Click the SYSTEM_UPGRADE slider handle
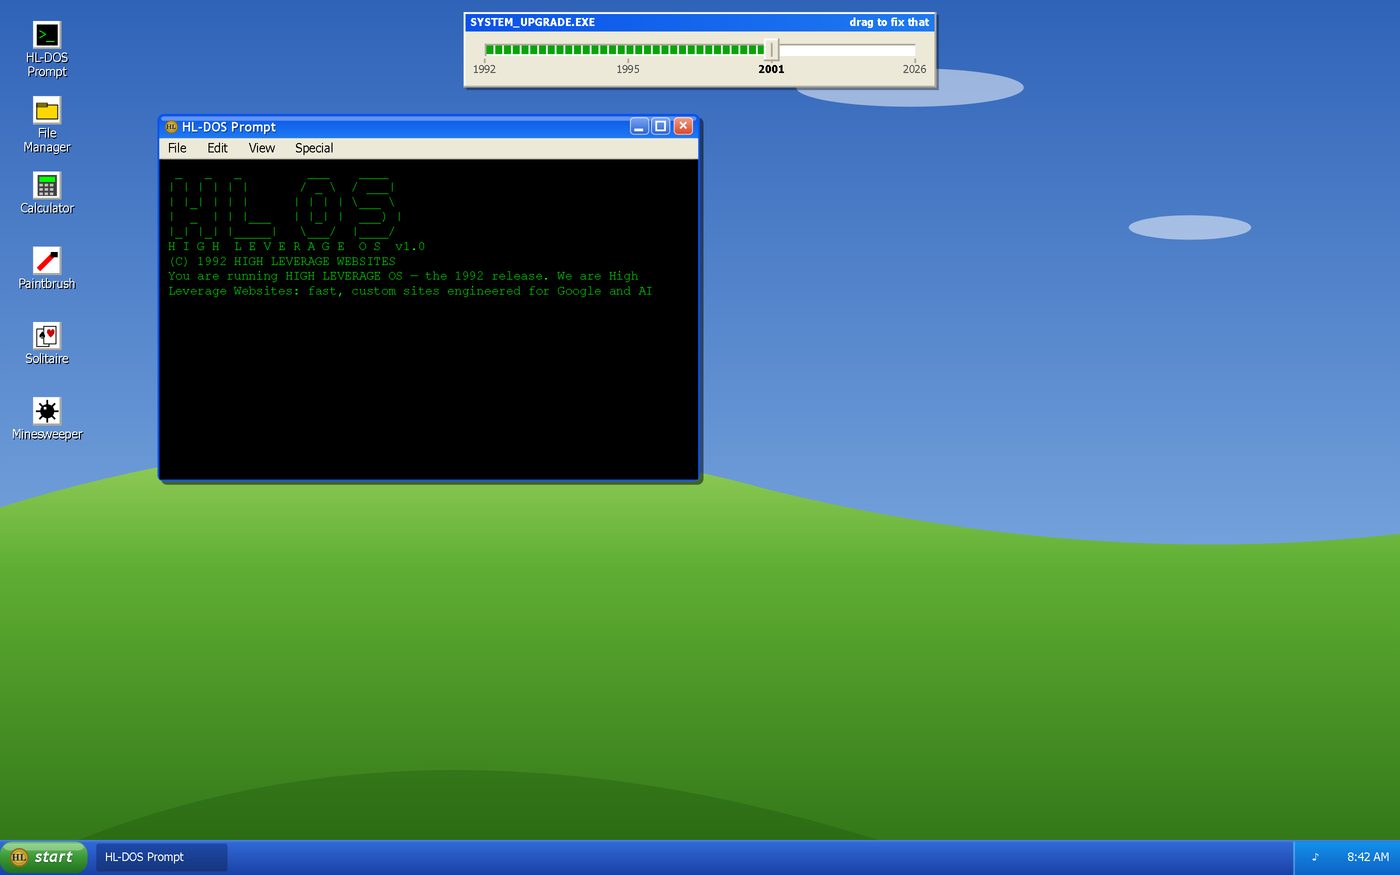 point(771,49)
